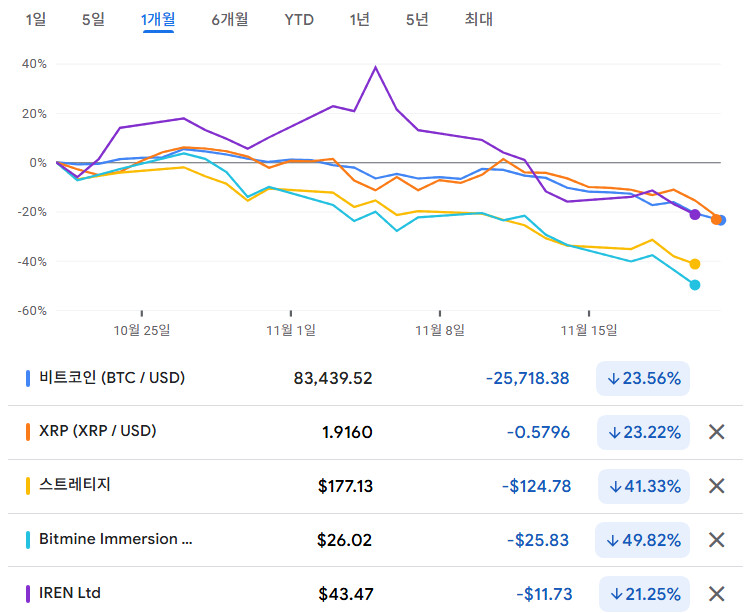Open the 비트코인 (BTC / USD) row

(111, 378)
